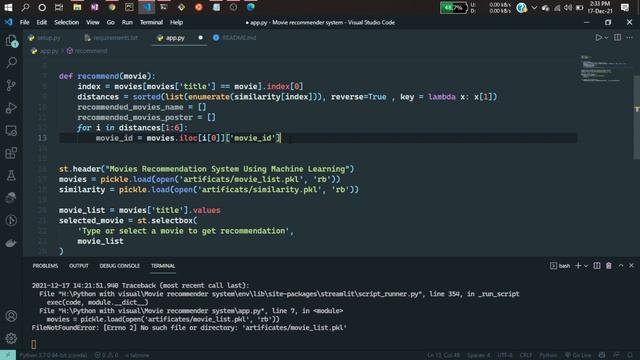This screenshot has height=360, width=640.
Task: Open the Windows action center icon
Action: (x=625, y=7)
